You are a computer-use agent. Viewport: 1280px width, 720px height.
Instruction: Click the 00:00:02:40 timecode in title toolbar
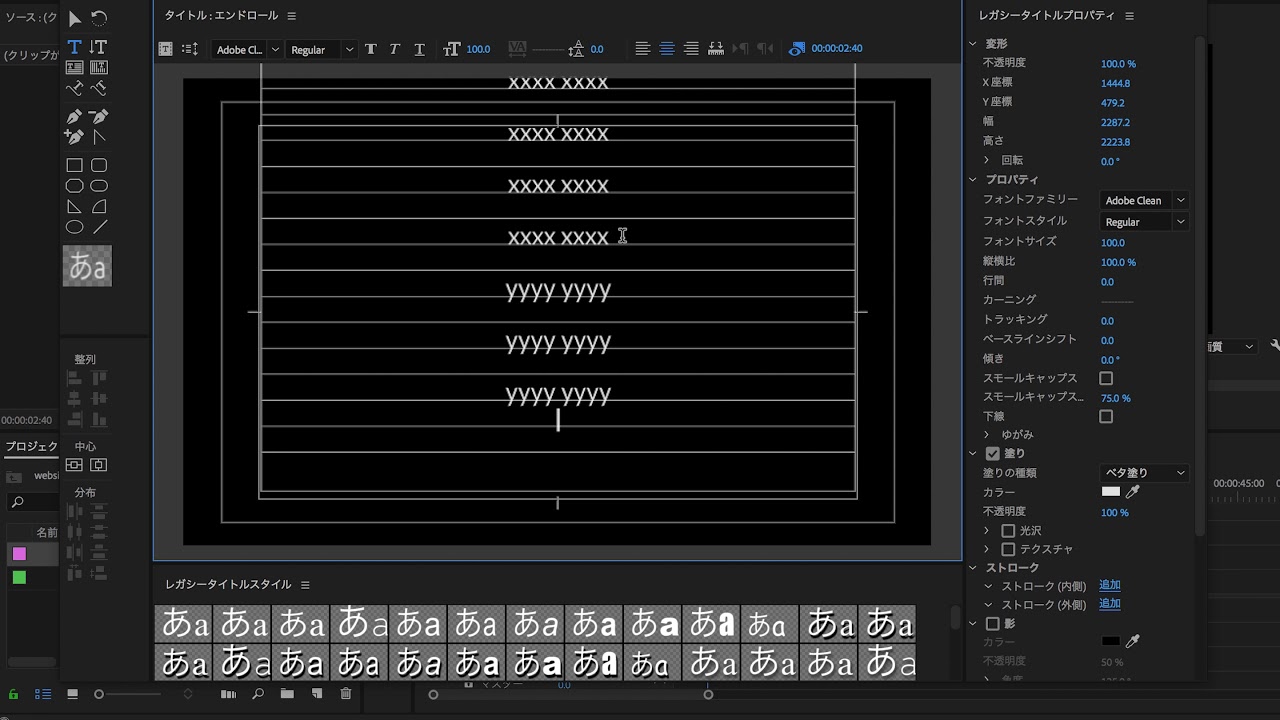point(836,49)
